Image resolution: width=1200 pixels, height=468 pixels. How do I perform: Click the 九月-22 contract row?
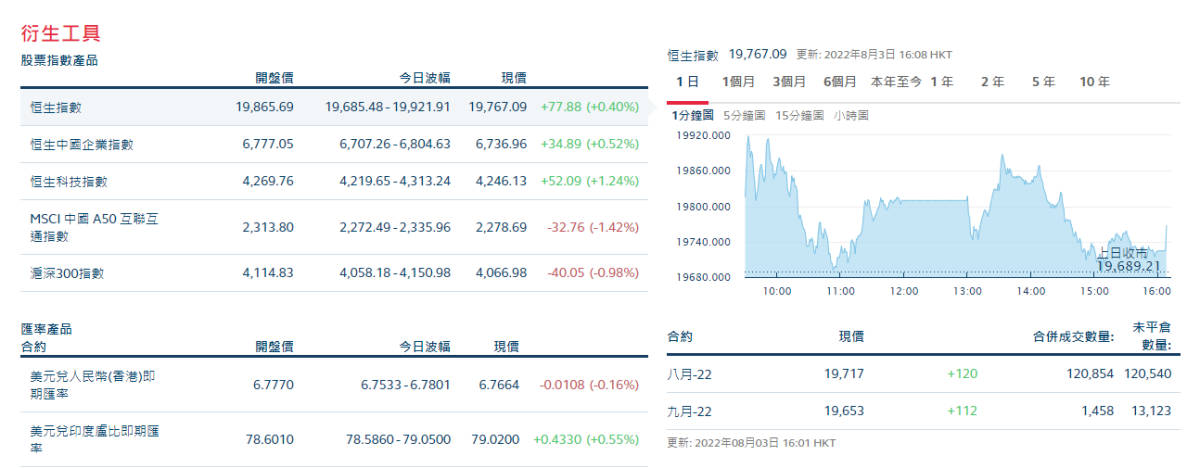pyautogui.click(x=689, y=411)
